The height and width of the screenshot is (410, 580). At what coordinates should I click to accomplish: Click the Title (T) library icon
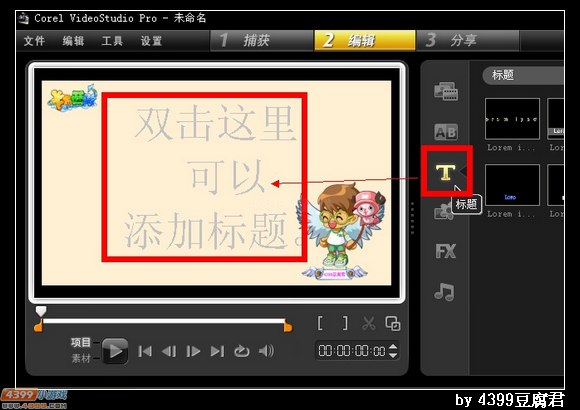click(x=446, y=172)
